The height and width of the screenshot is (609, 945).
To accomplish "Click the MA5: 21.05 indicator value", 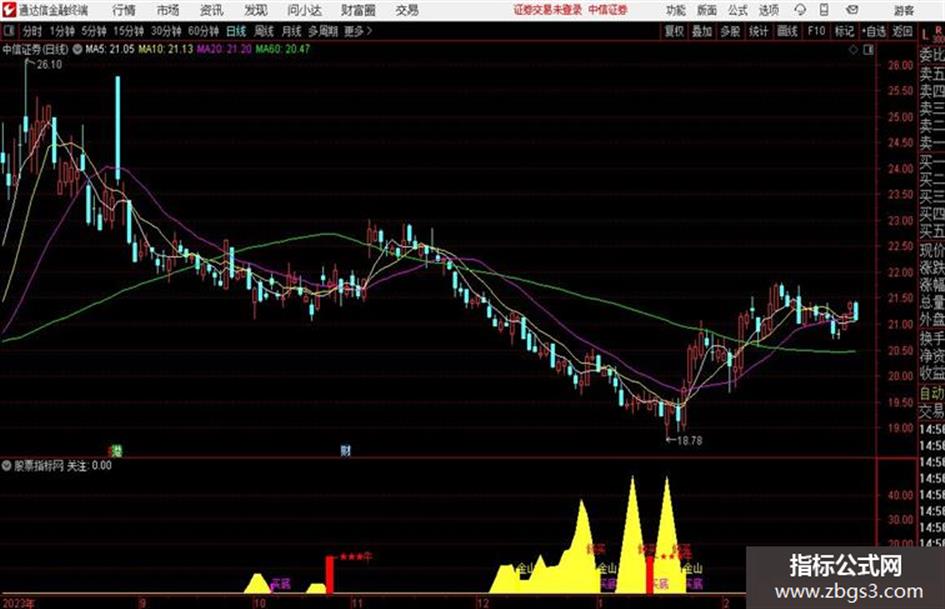I will (110, 49).
